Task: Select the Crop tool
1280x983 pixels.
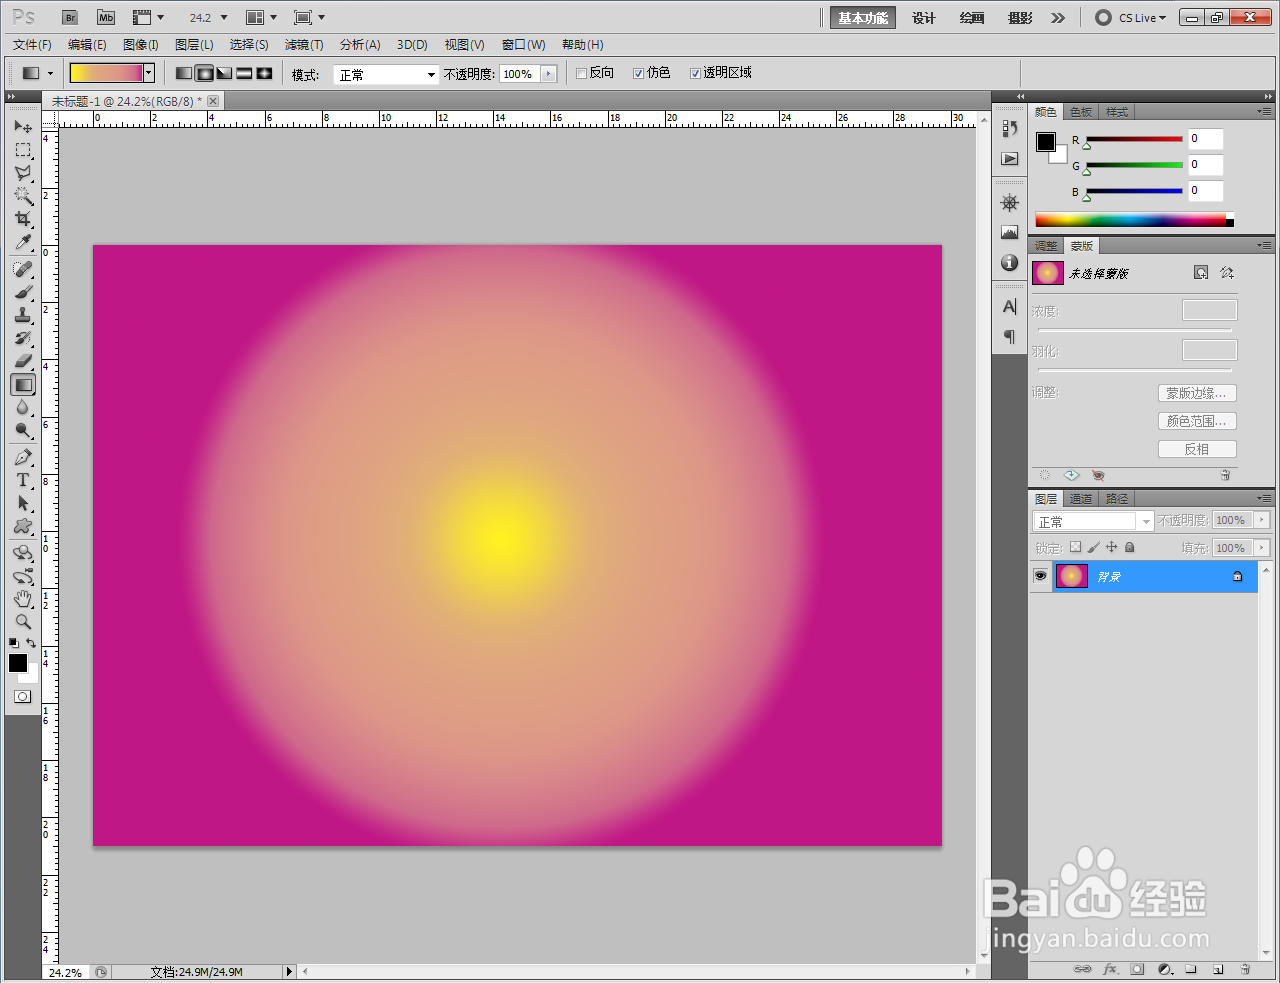Action: pos(23,219)
